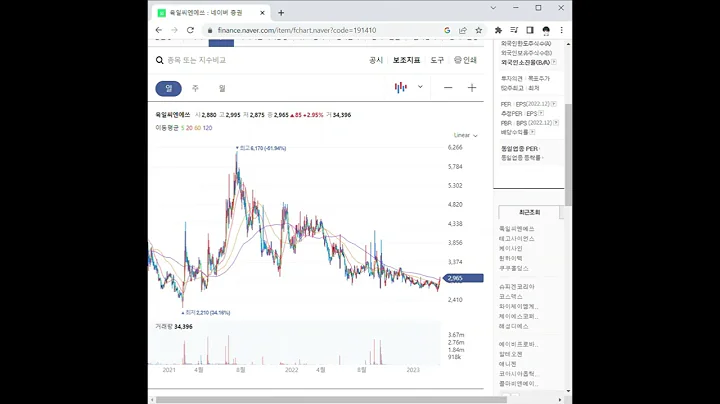Select the 주 weekly chart period tab
This screenshot has height=404, width=720.
[x=195, y=88]
